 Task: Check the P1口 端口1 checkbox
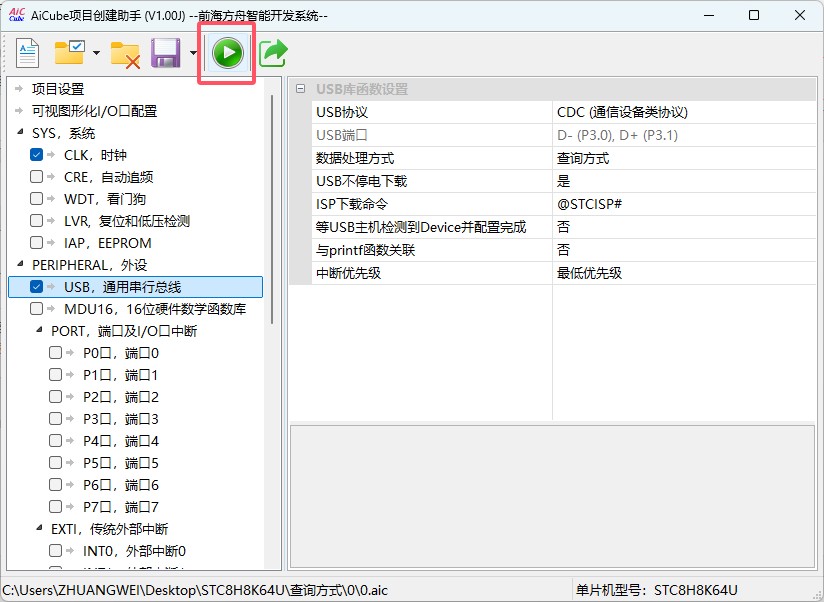point(55,375)
